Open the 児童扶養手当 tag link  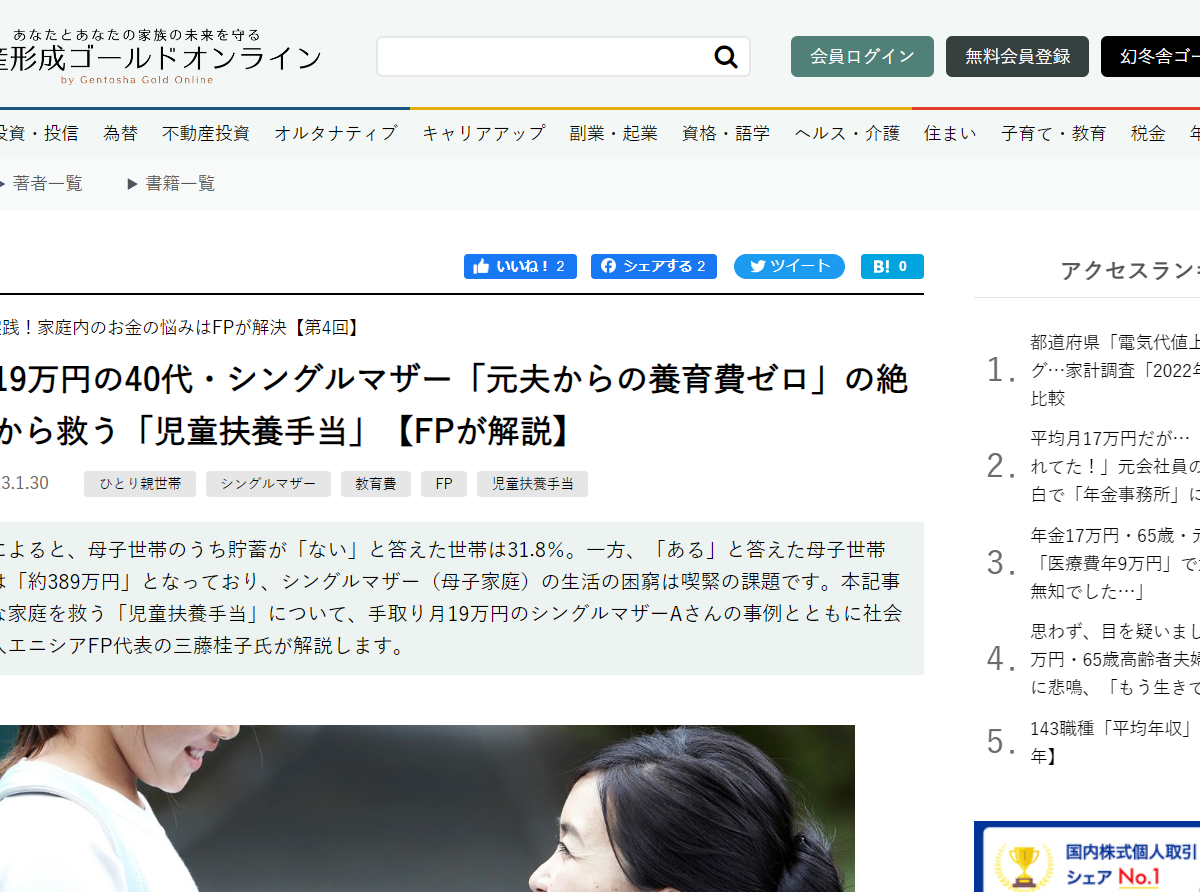tap(532, 483)
